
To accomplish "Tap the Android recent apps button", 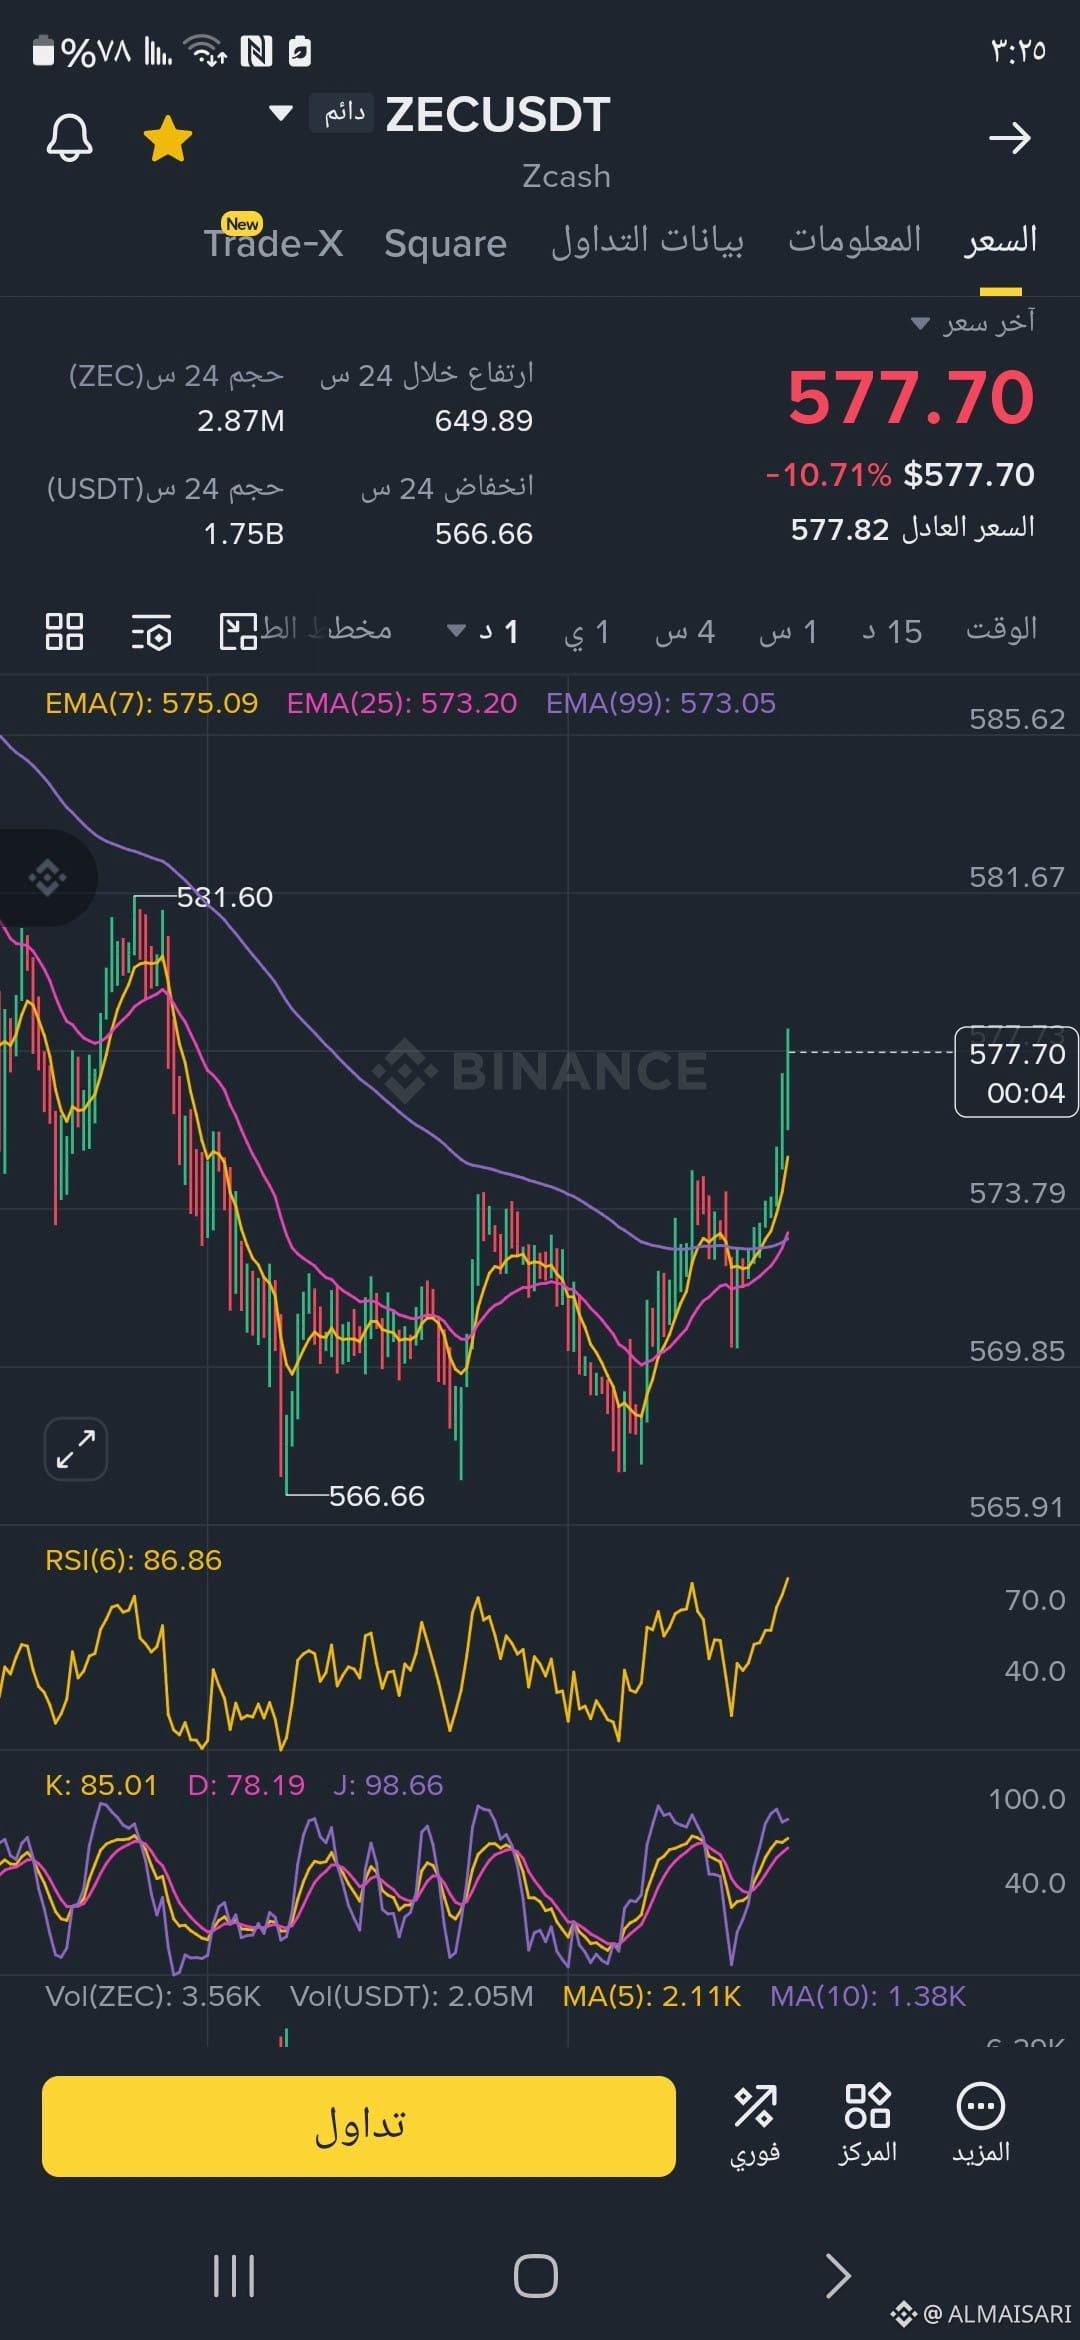I will coord(234,2277).
